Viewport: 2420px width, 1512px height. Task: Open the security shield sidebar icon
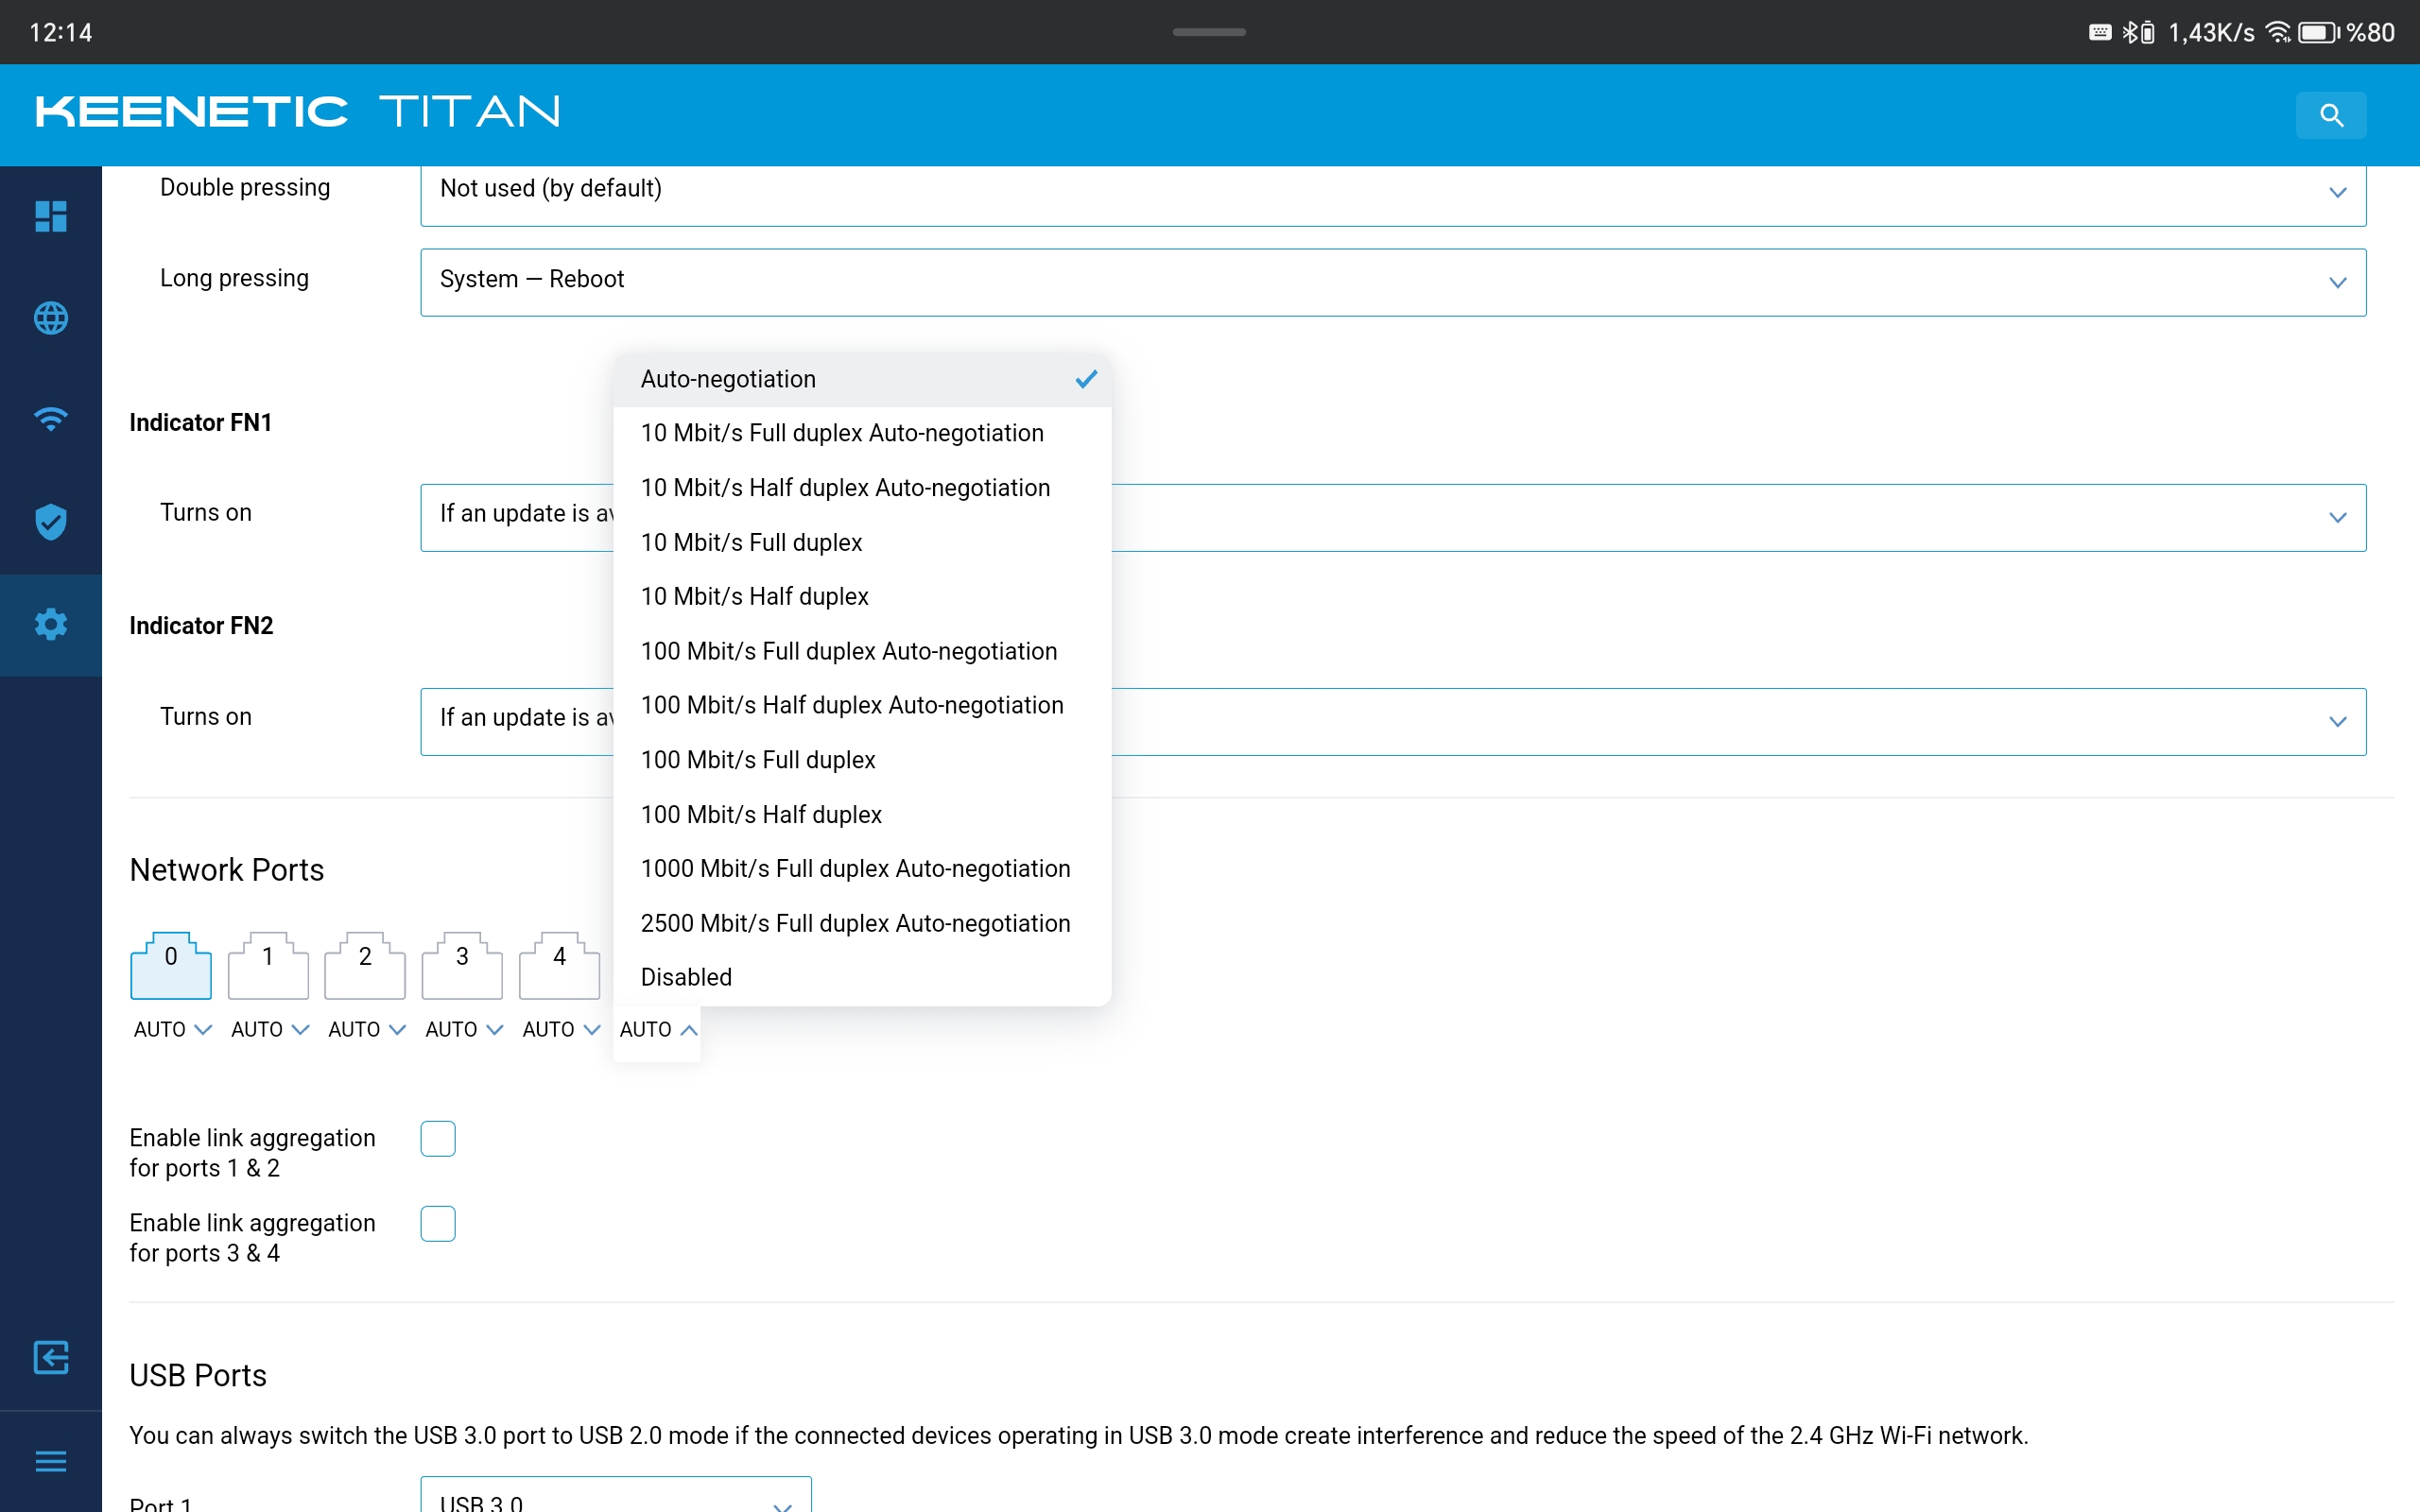click(x=51, y=522)
